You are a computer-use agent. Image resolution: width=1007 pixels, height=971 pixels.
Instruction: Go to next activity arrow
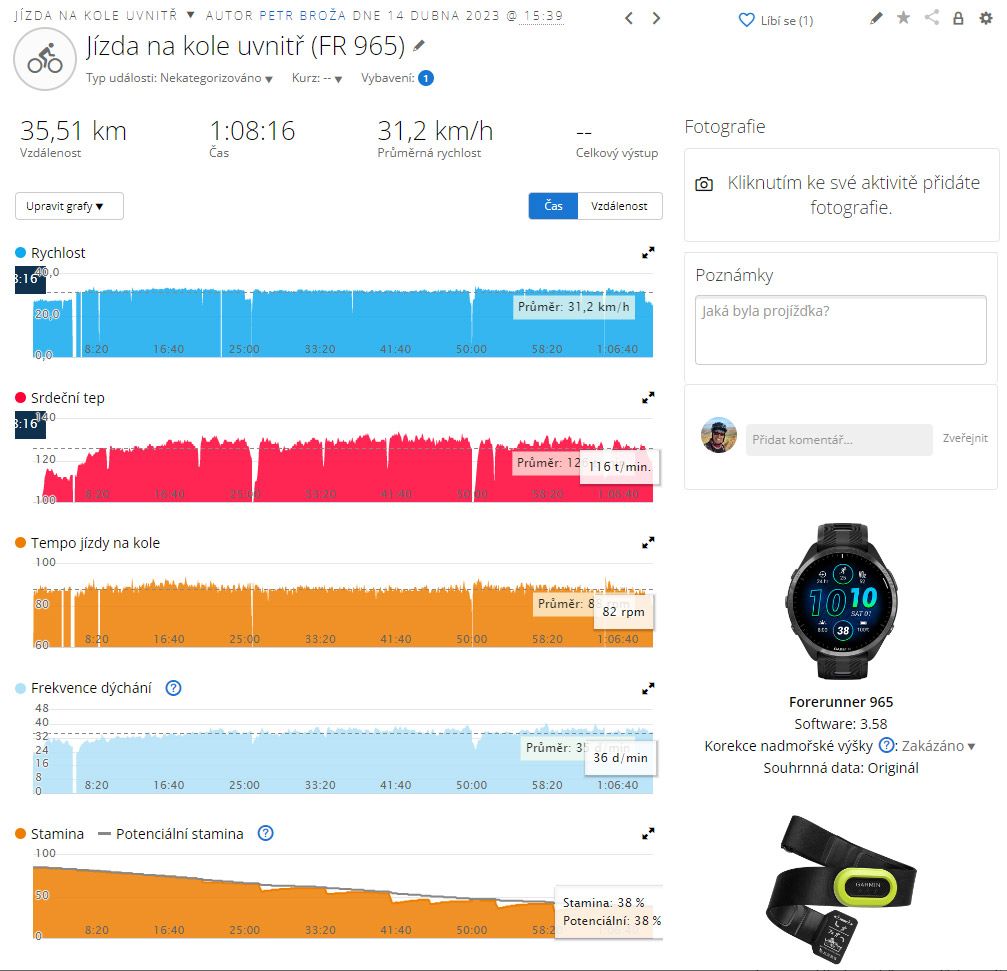click(x=656, y=19)
